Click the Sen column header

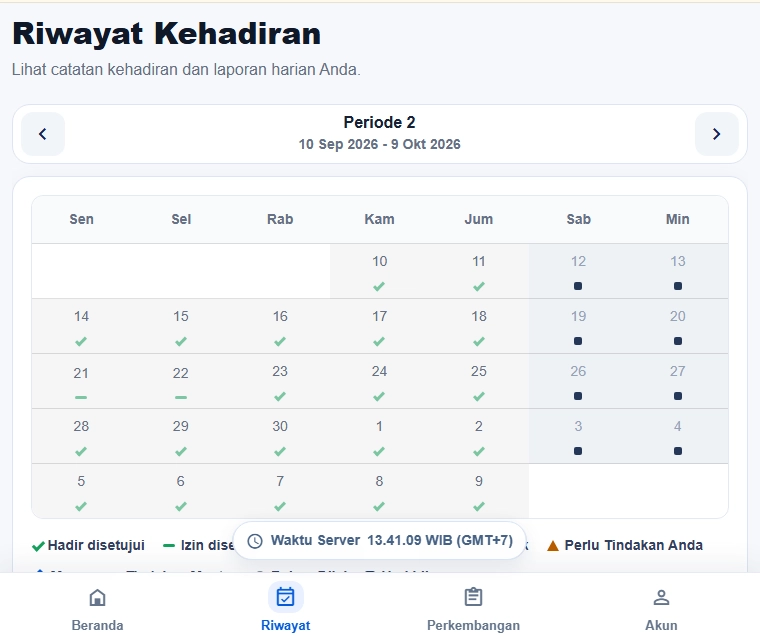(x=81, y=219)
